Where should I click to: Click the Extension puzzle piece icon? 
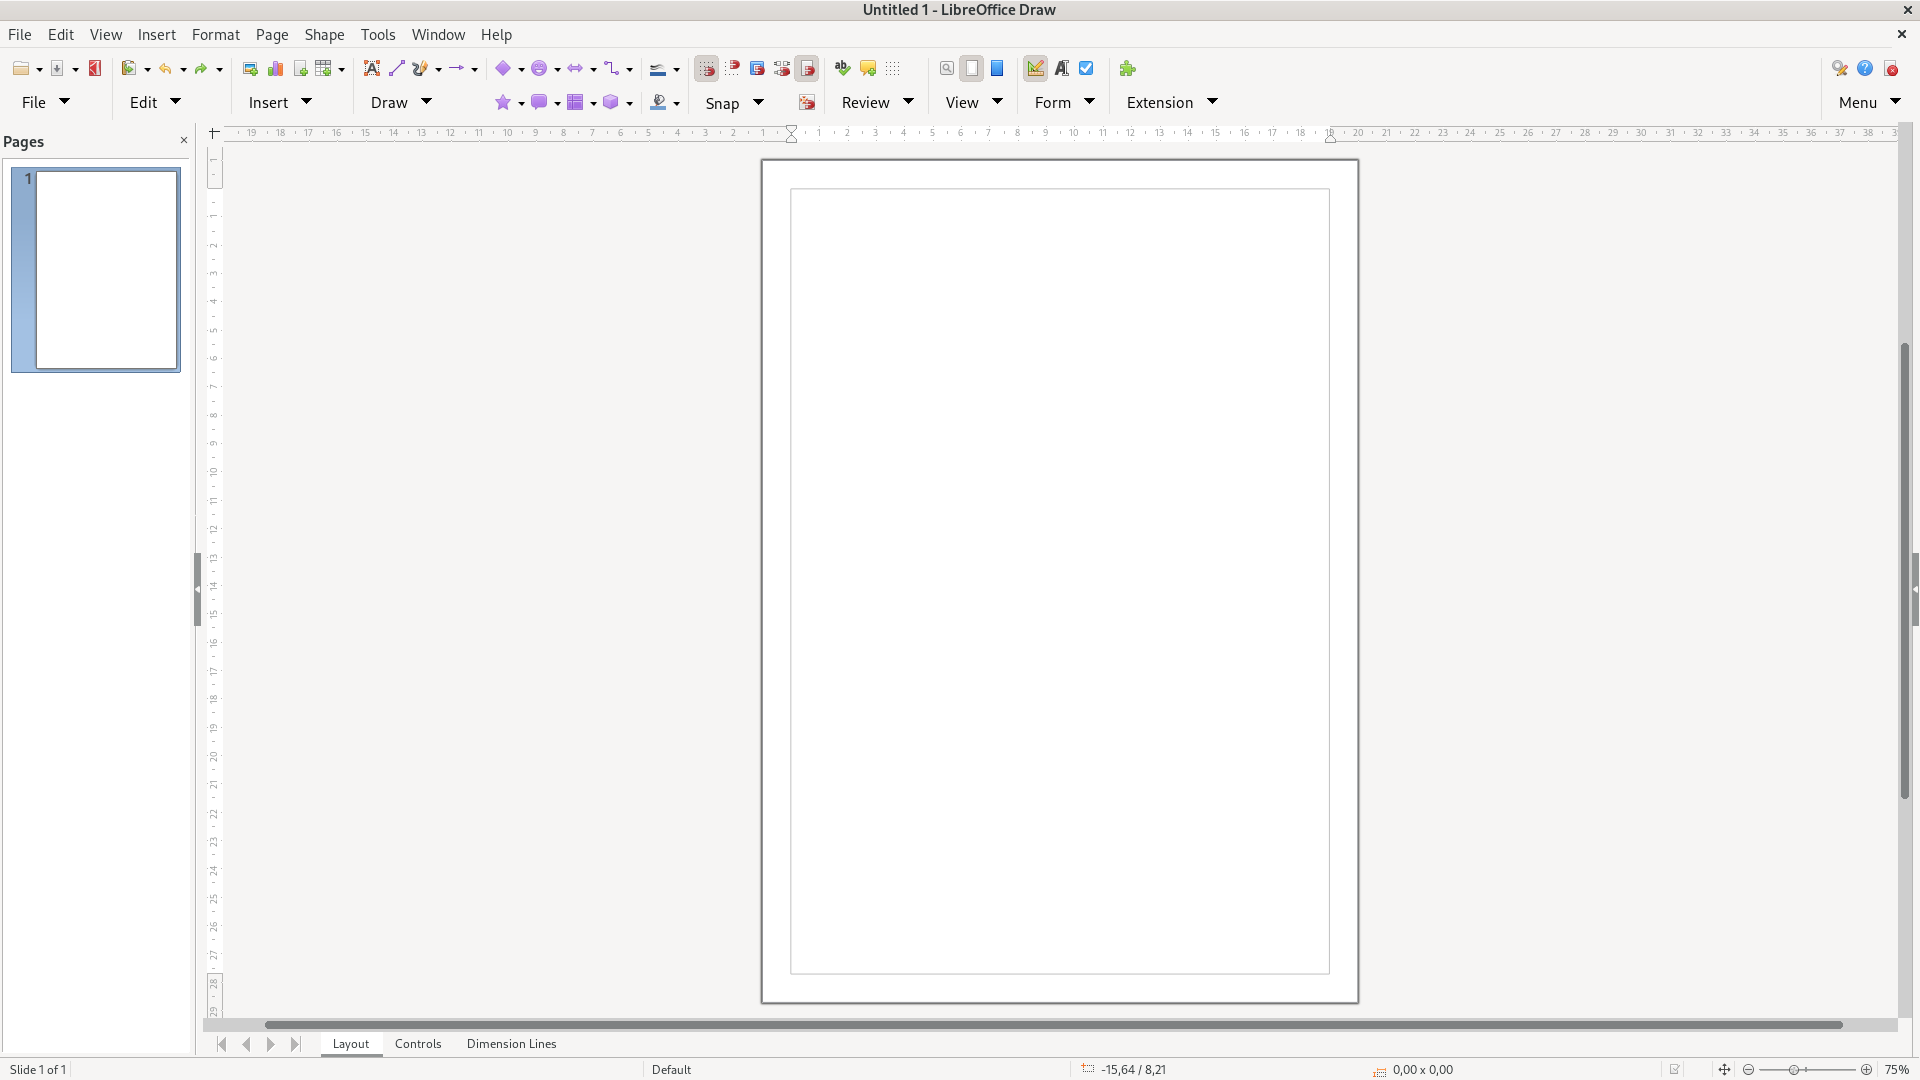point(1128,69)
